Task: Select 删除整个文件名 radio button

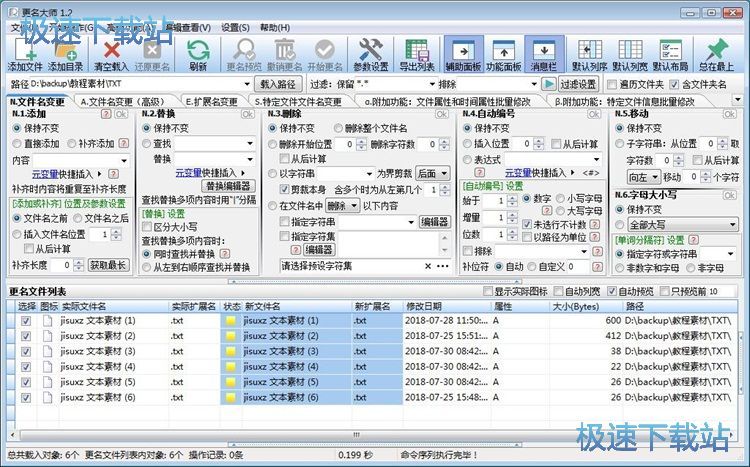Action: tap(338, 128)
